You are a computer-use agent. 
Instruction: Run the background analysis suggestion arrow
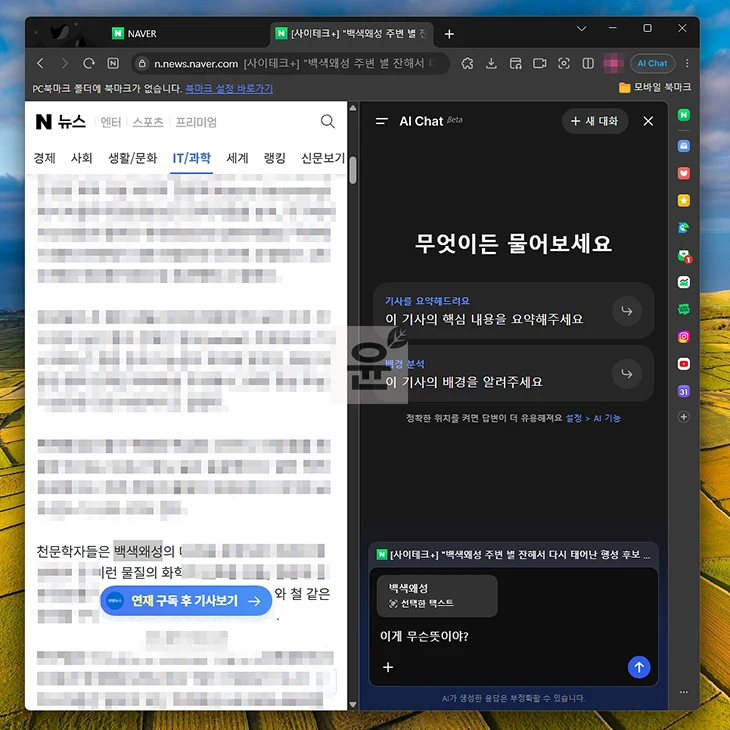(x=627, y=373)
